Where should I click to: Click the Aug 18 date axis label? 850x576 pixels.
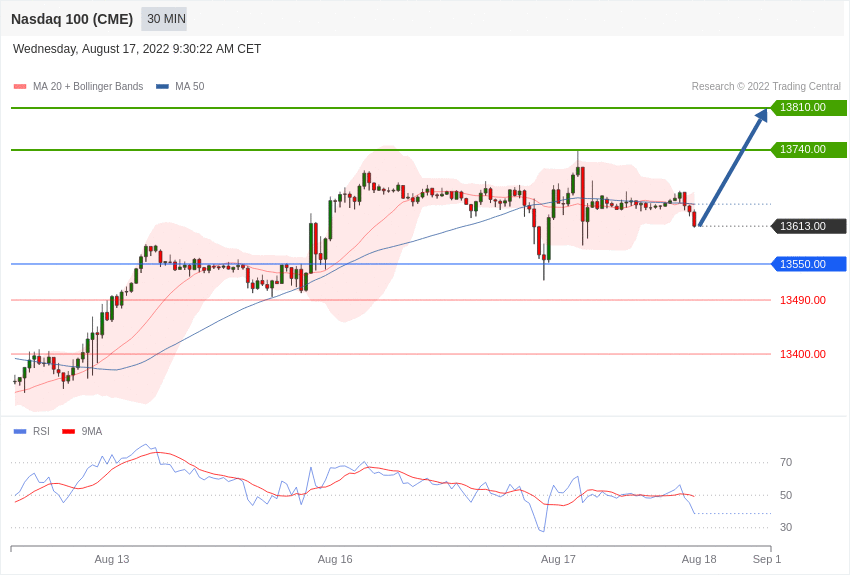[699, 559]
